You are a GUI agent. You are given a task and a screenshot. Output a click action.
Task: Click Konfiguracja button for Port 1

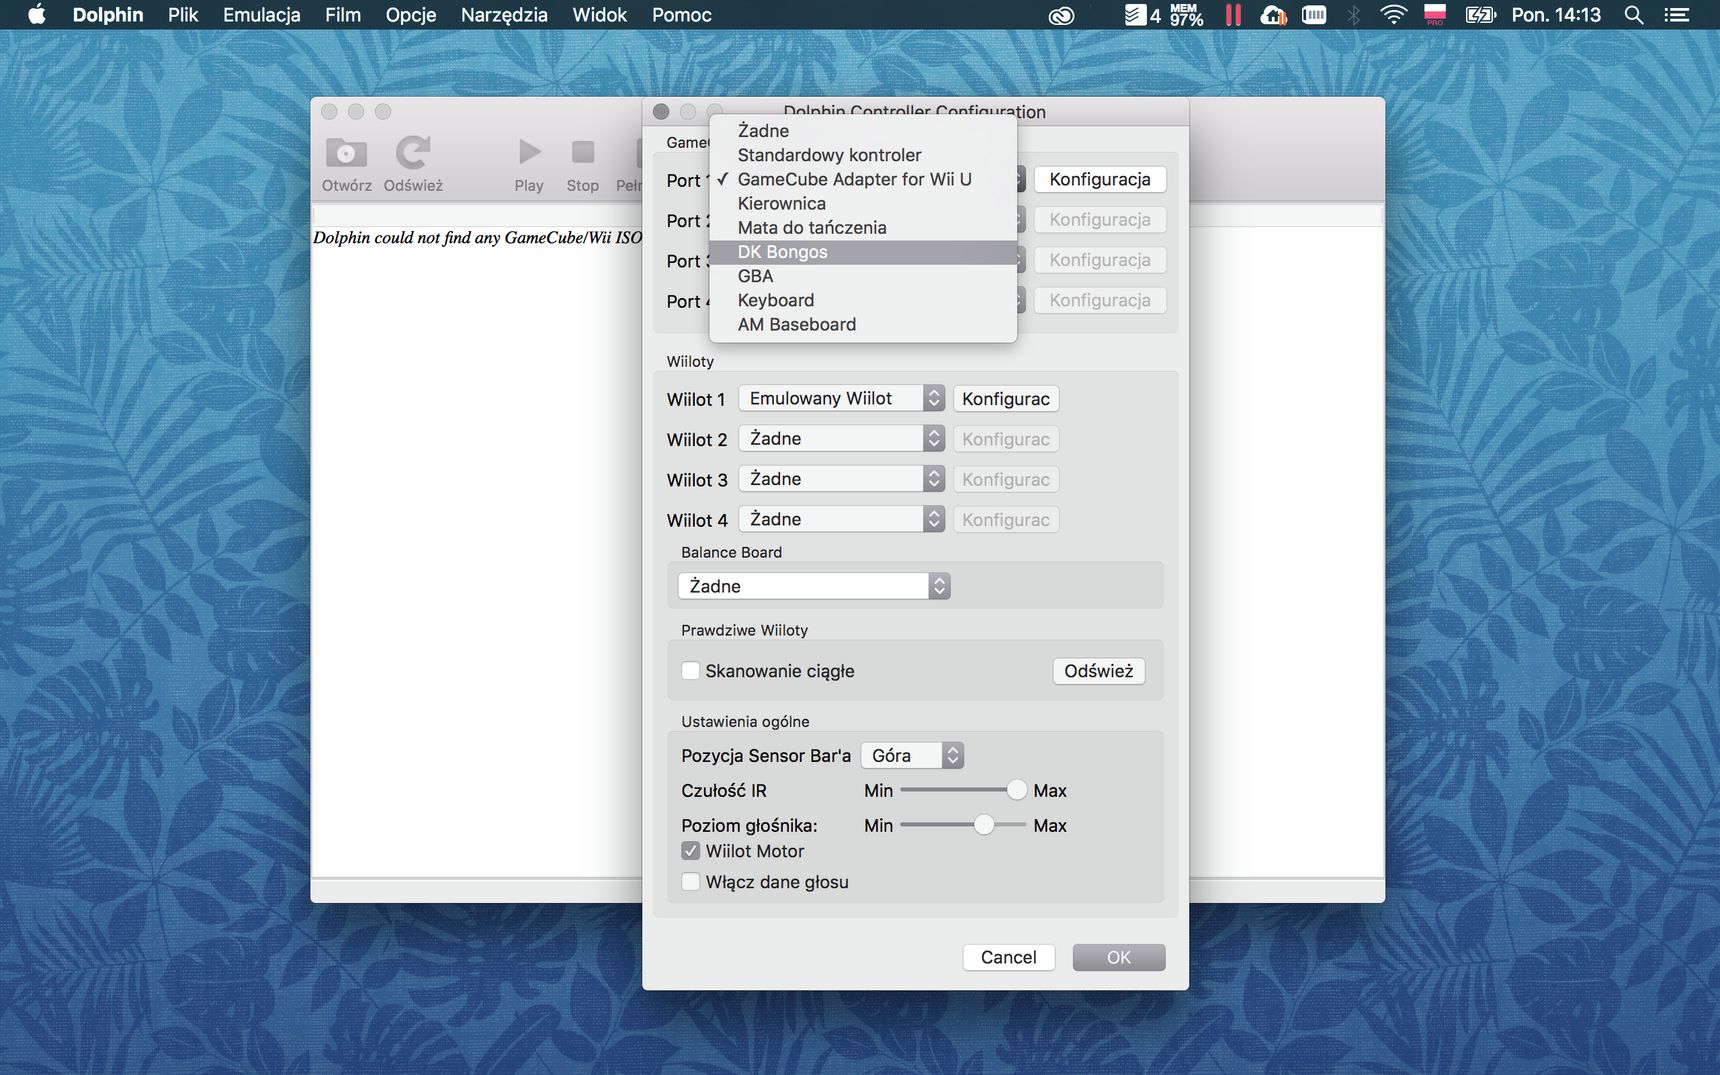[1100, 179]
